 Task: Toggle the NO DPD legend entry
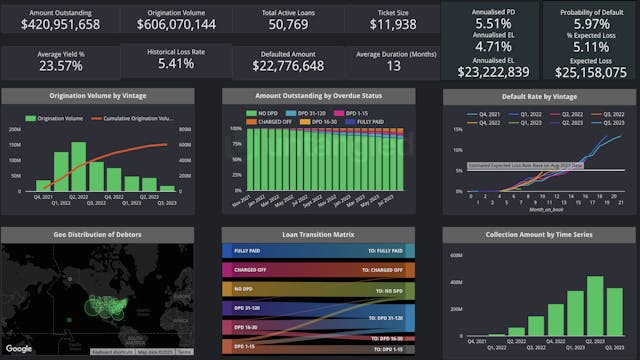point(262,113)
